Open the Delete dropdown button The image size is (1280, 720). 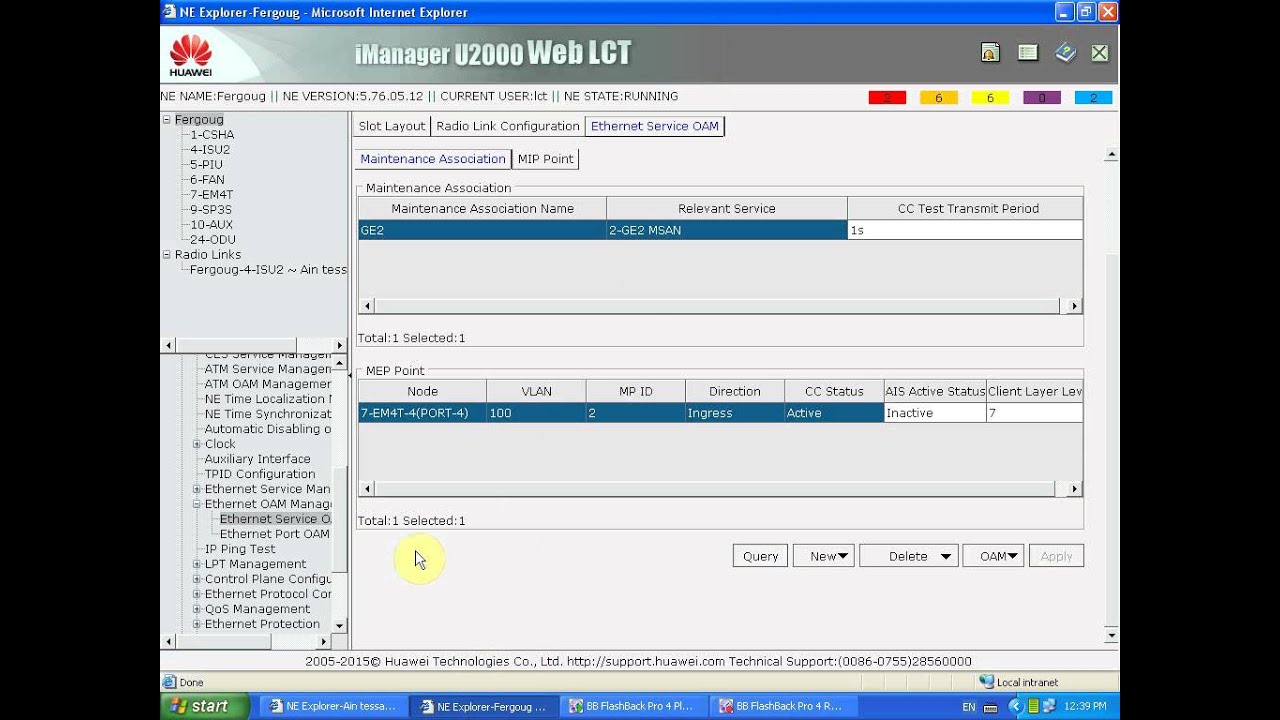point(909,556)
